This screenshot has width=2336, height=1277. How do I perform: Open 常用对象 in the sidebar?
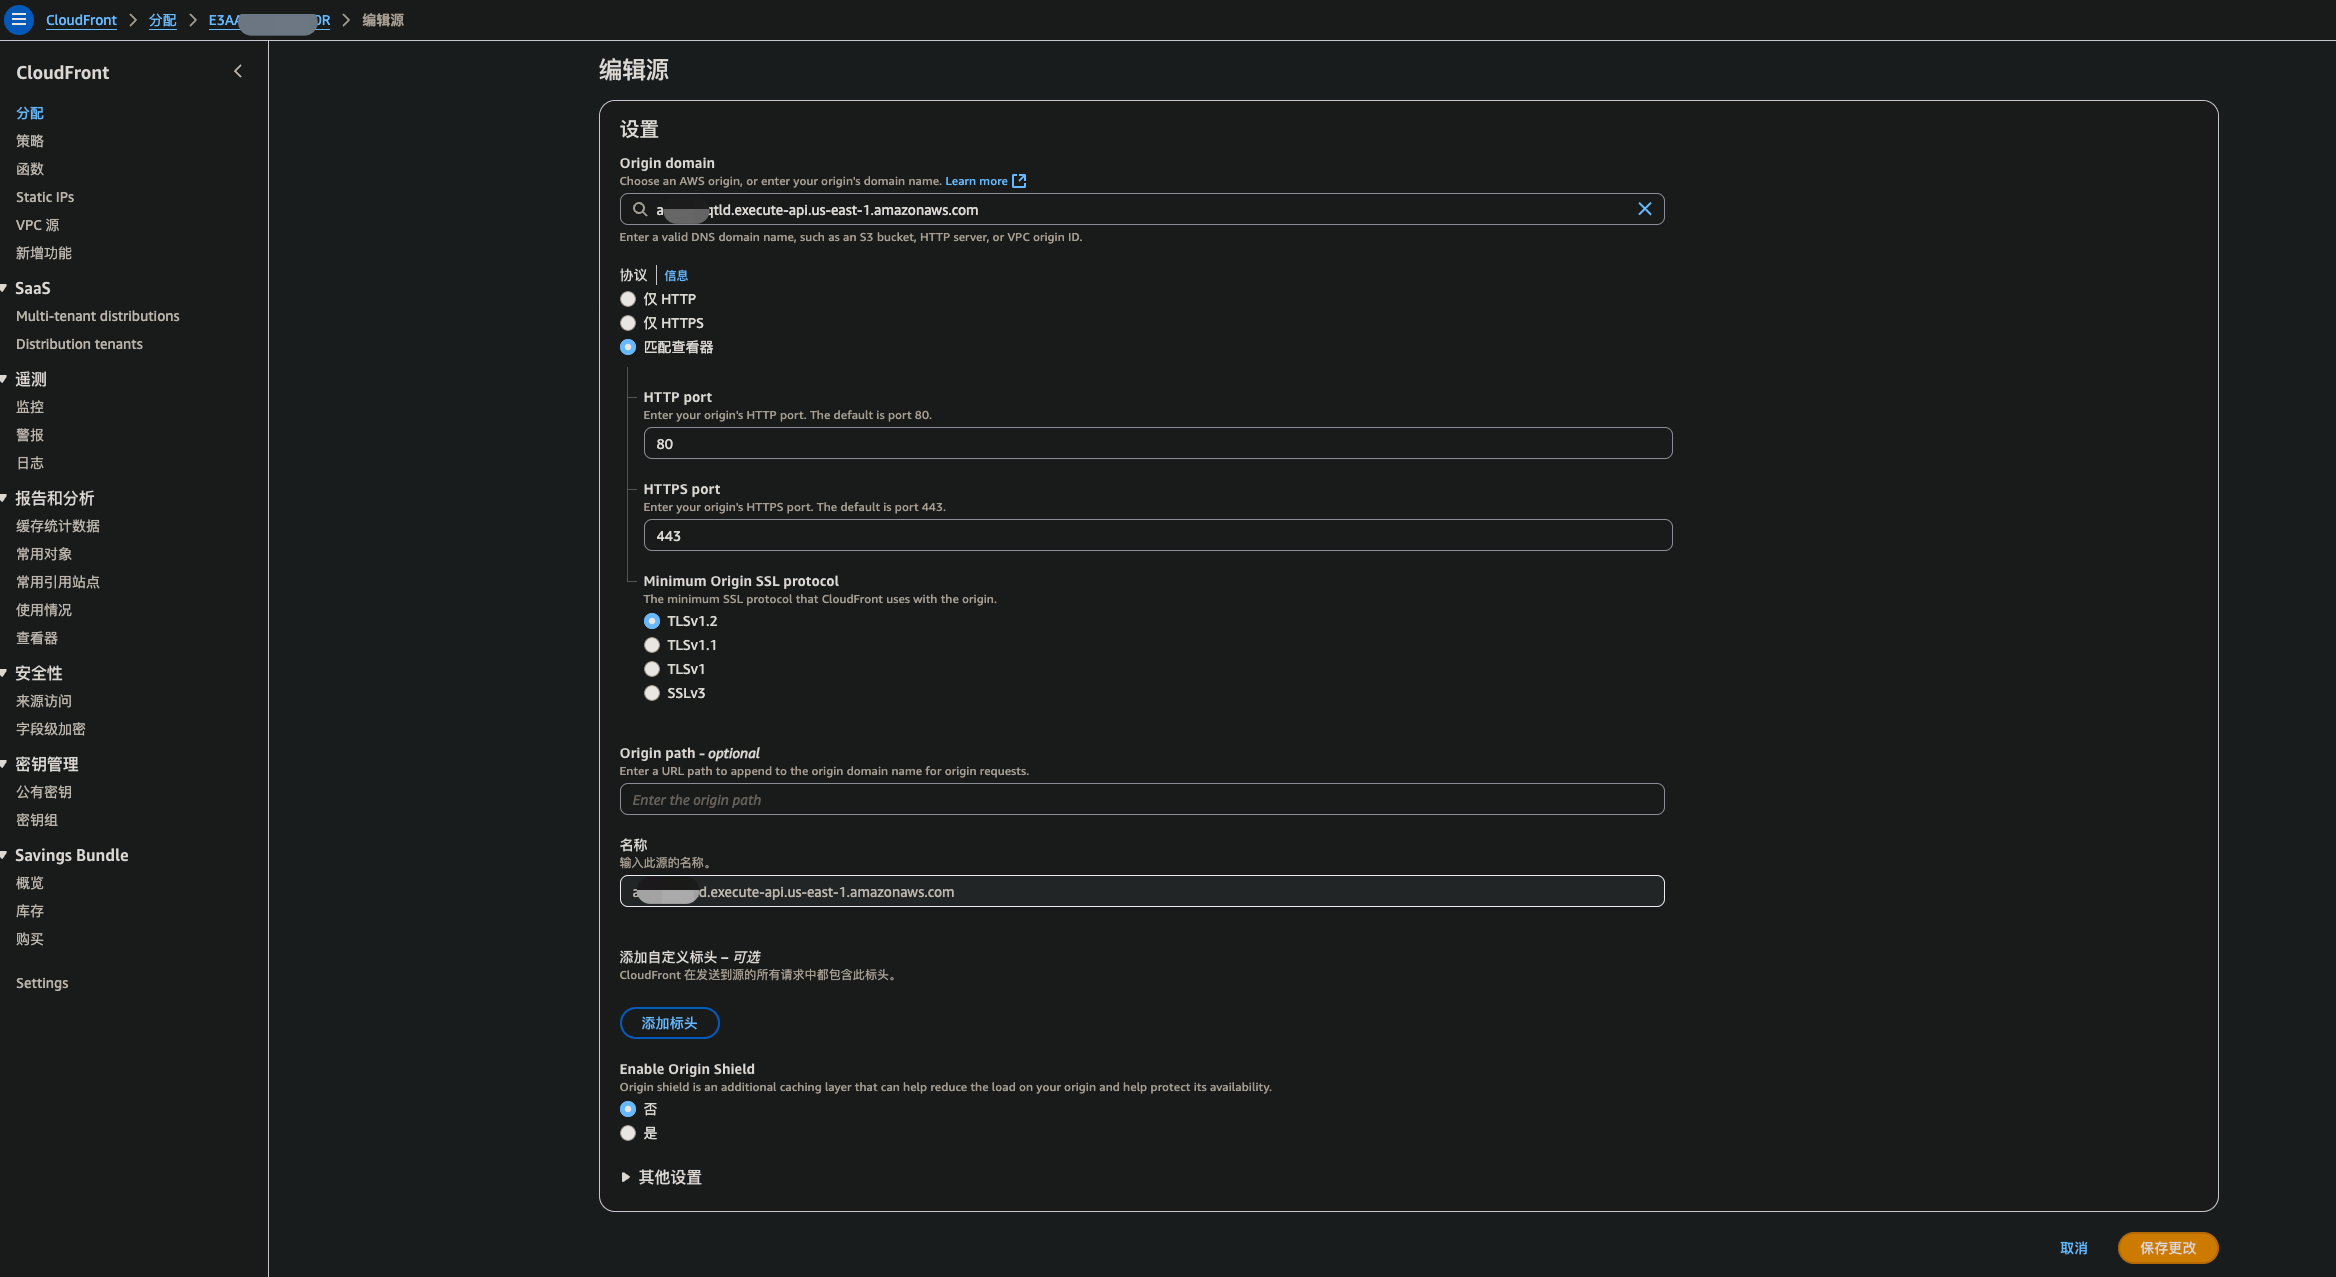point(44,554)
